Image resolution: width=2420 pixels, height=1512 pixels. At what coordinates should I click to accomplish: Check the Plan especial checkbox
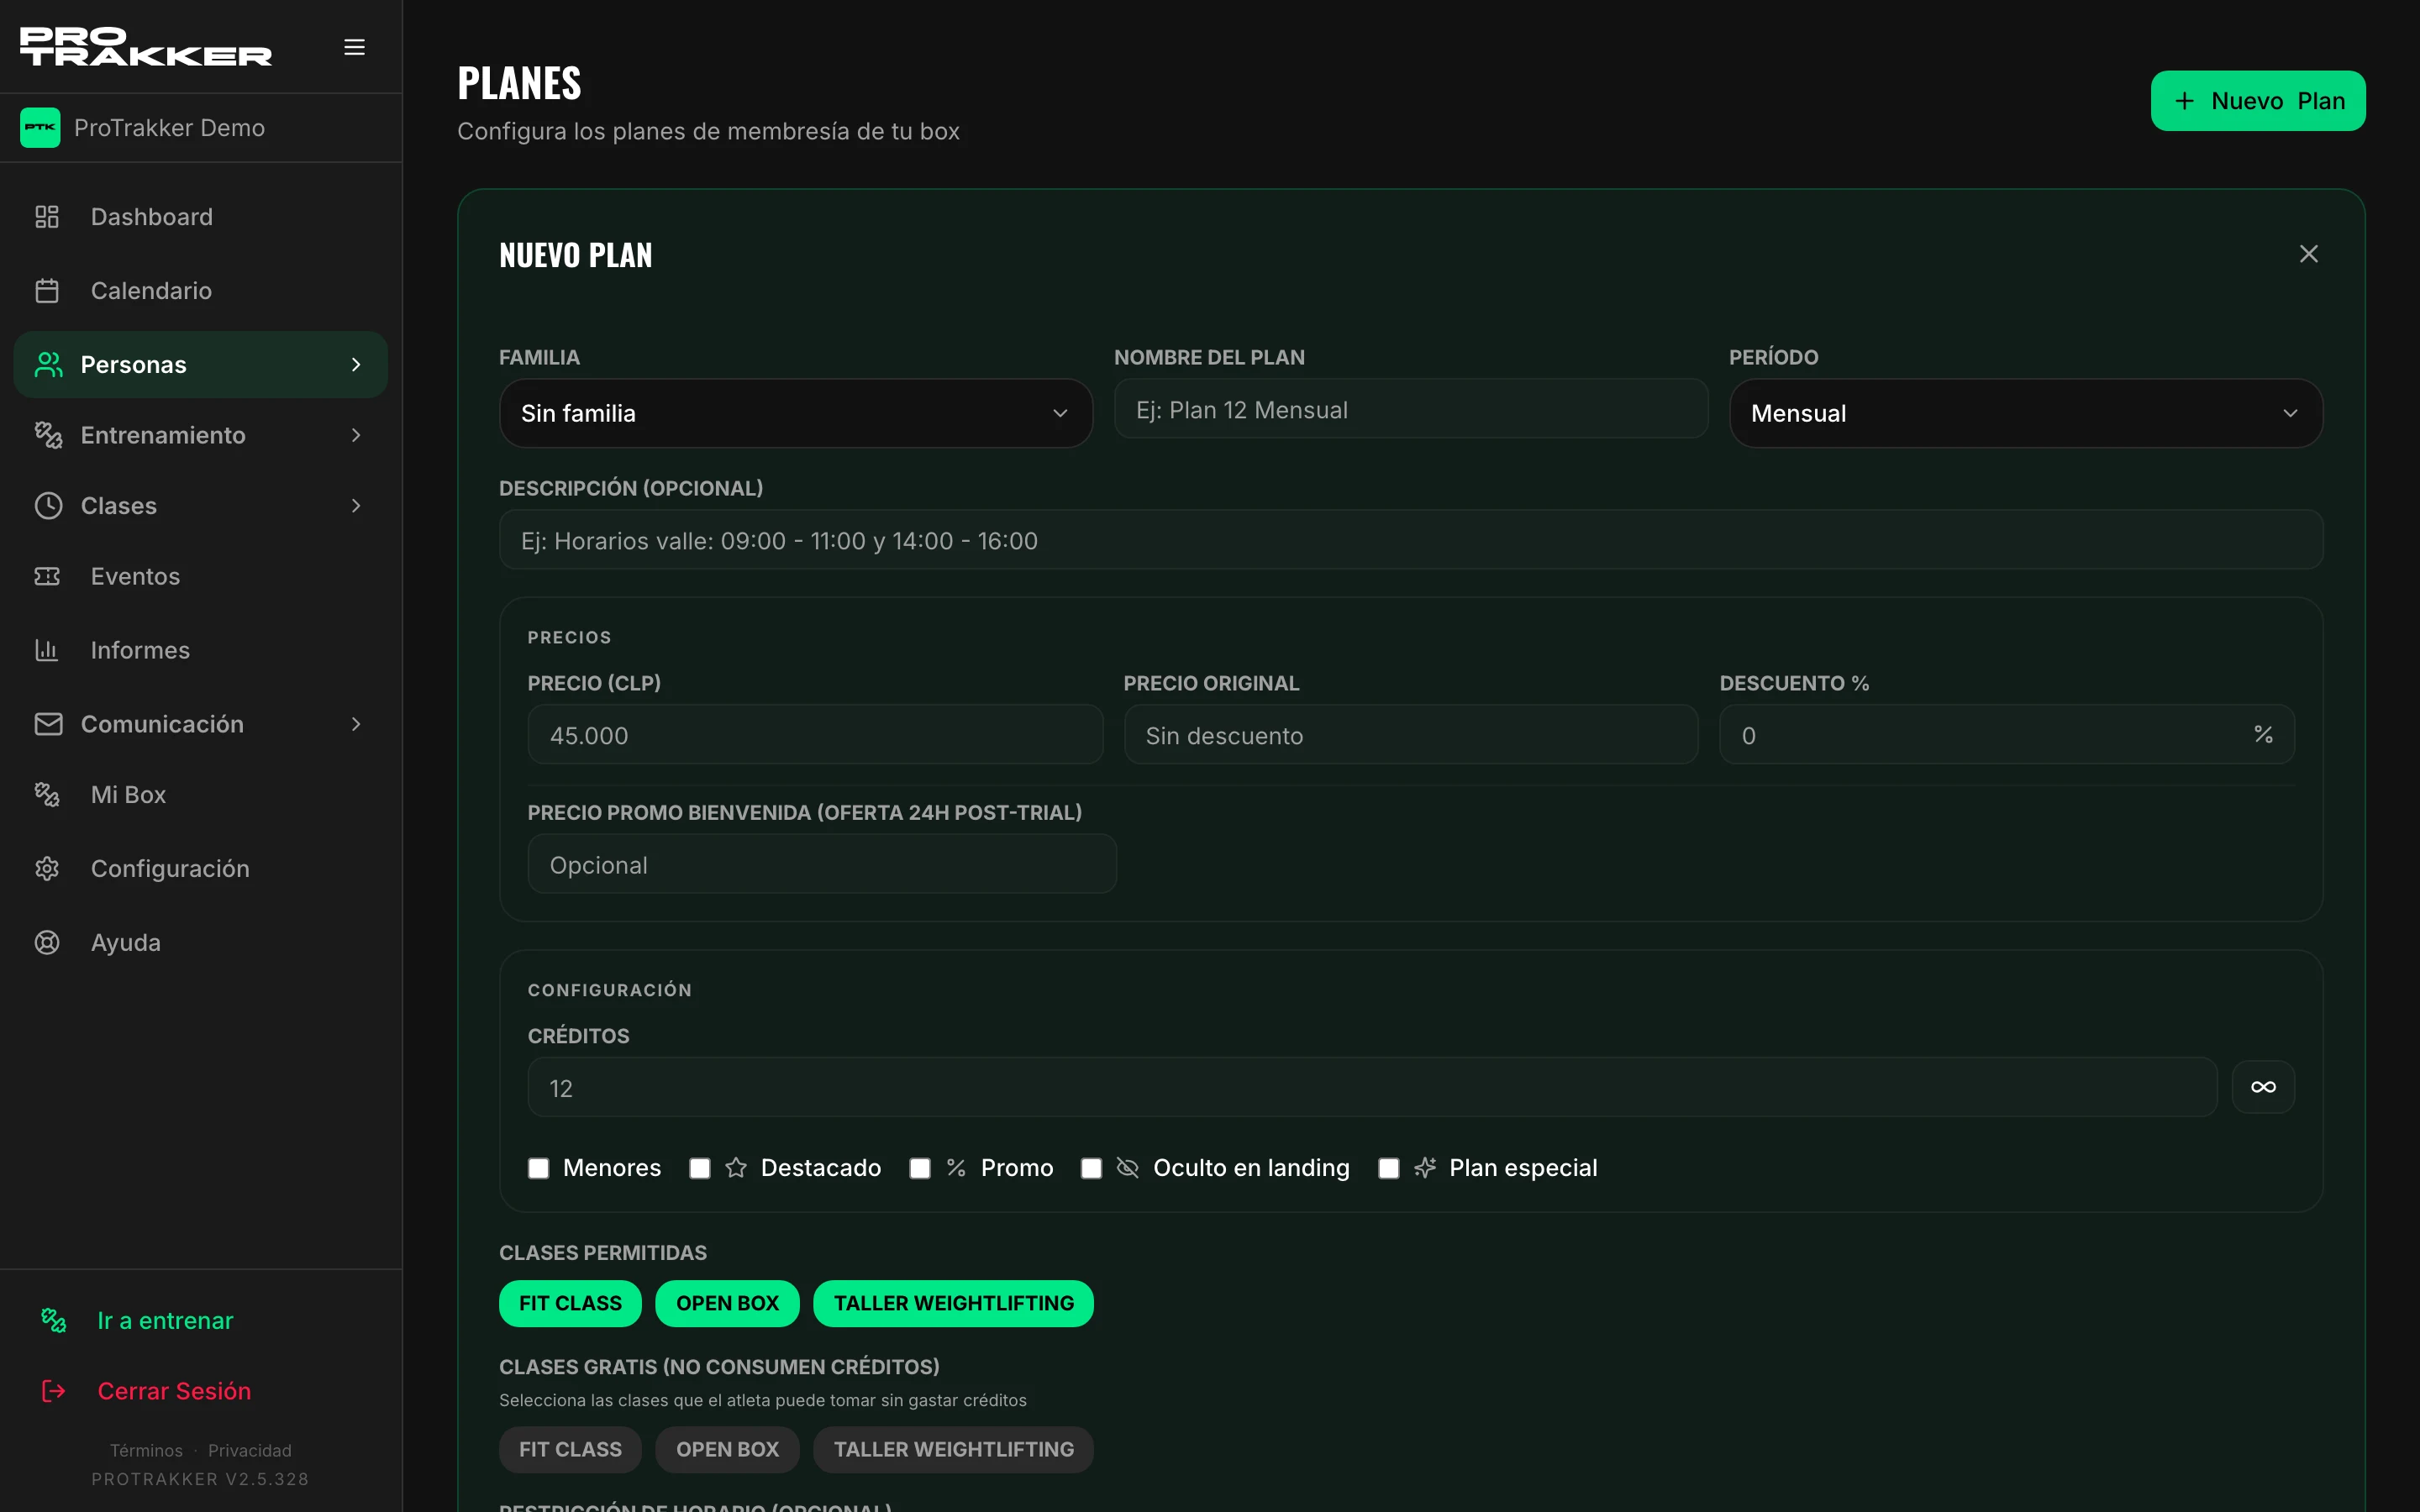(x=1389, y=1168)
